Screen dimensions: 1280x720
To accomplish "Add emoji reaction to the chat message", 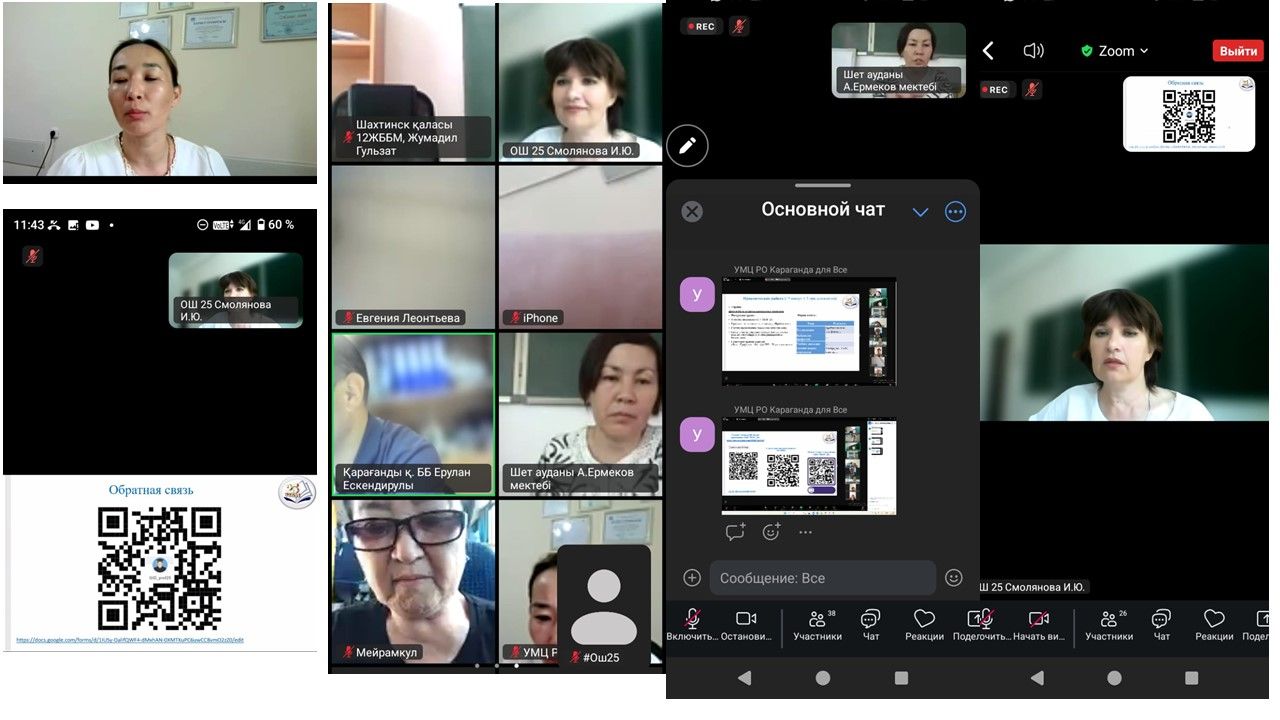I will click(x=771, y=532).
